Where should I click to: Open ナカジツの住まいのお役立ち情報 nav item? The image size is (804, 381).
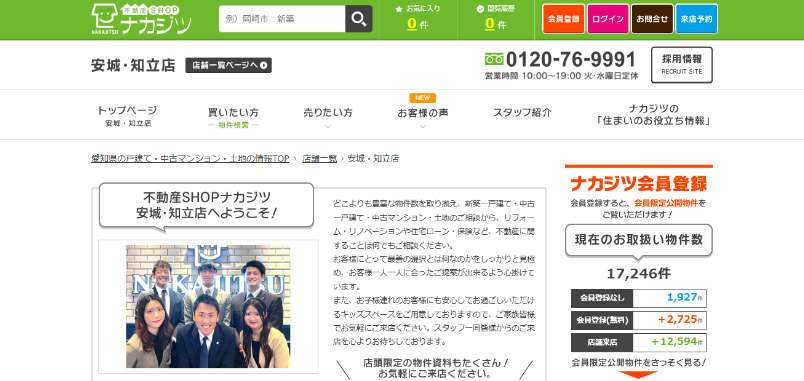(x=653, y=115)
